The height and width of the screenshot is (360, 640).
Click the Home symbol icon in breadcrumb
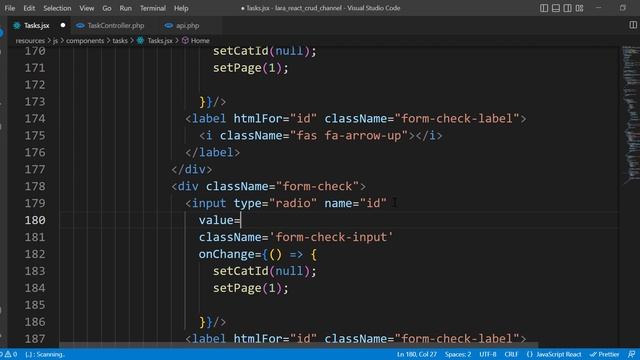185,40
